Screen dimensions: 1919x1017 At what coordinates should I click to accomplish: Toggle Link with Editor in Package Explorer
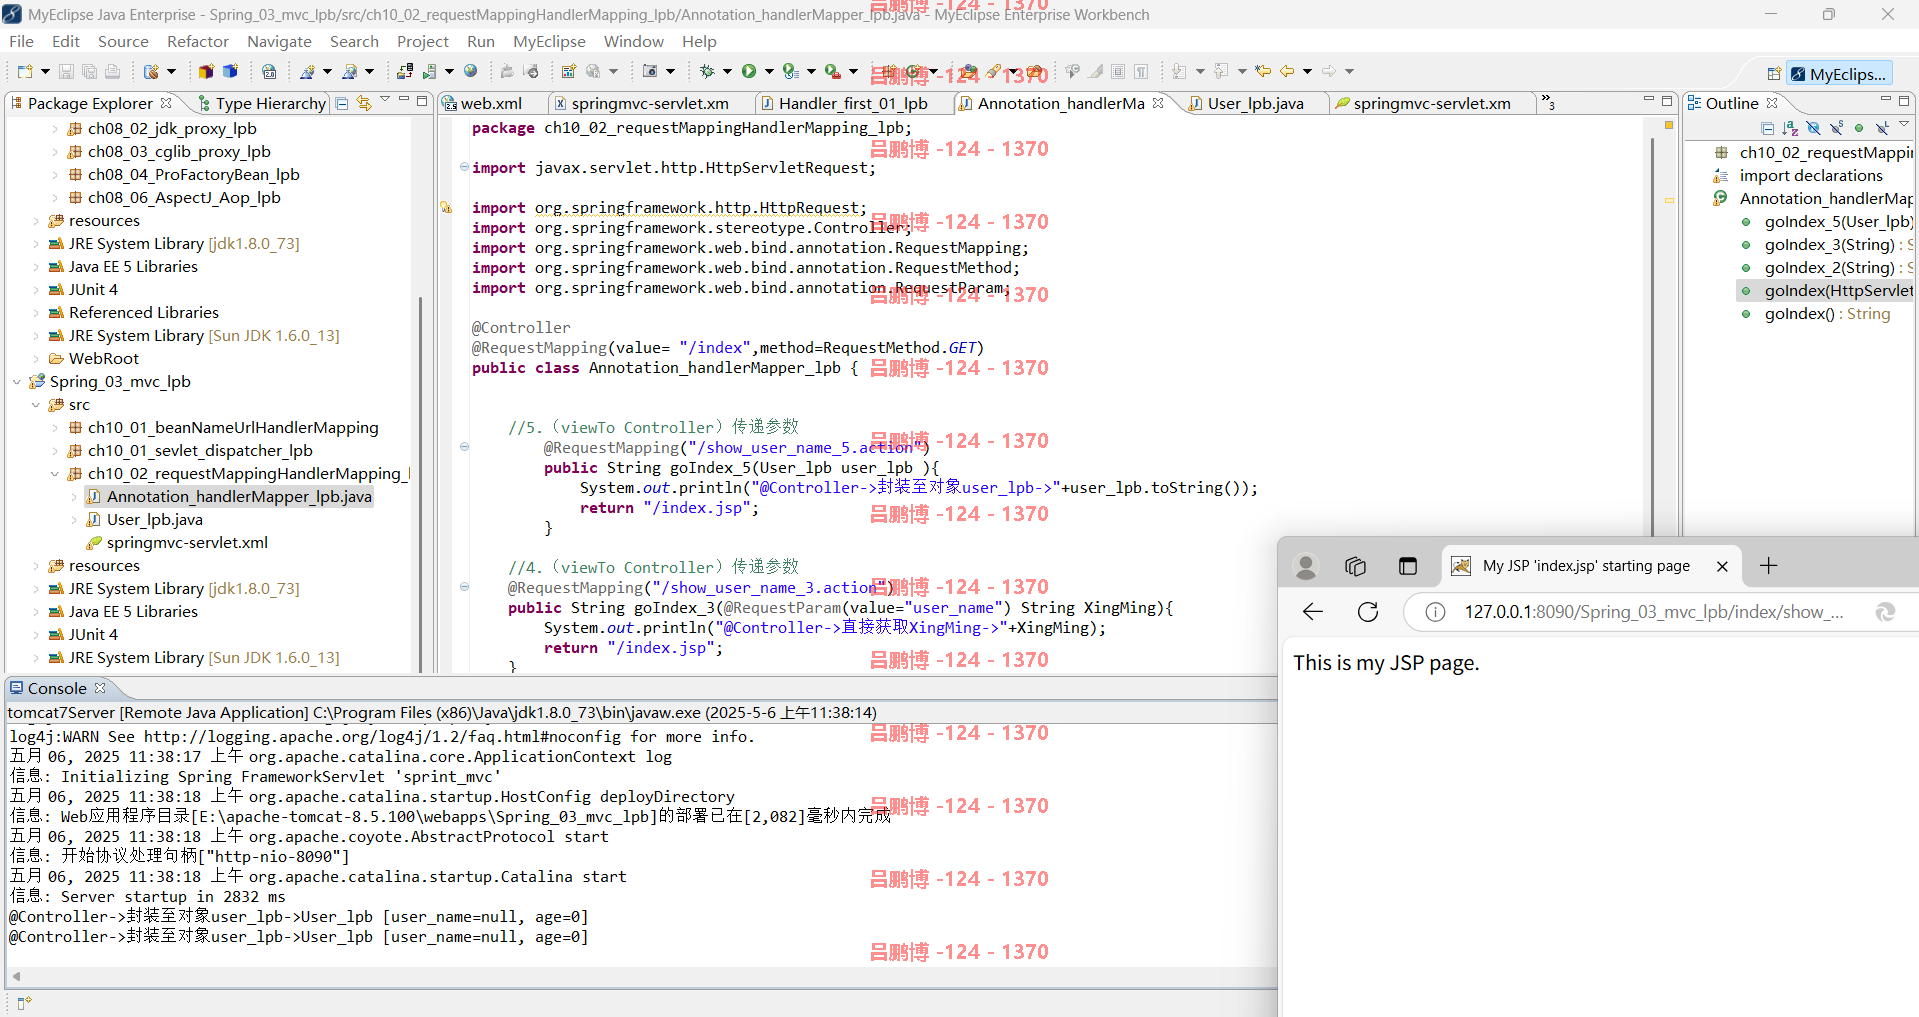pyautogui.click(x=364, y=103)
